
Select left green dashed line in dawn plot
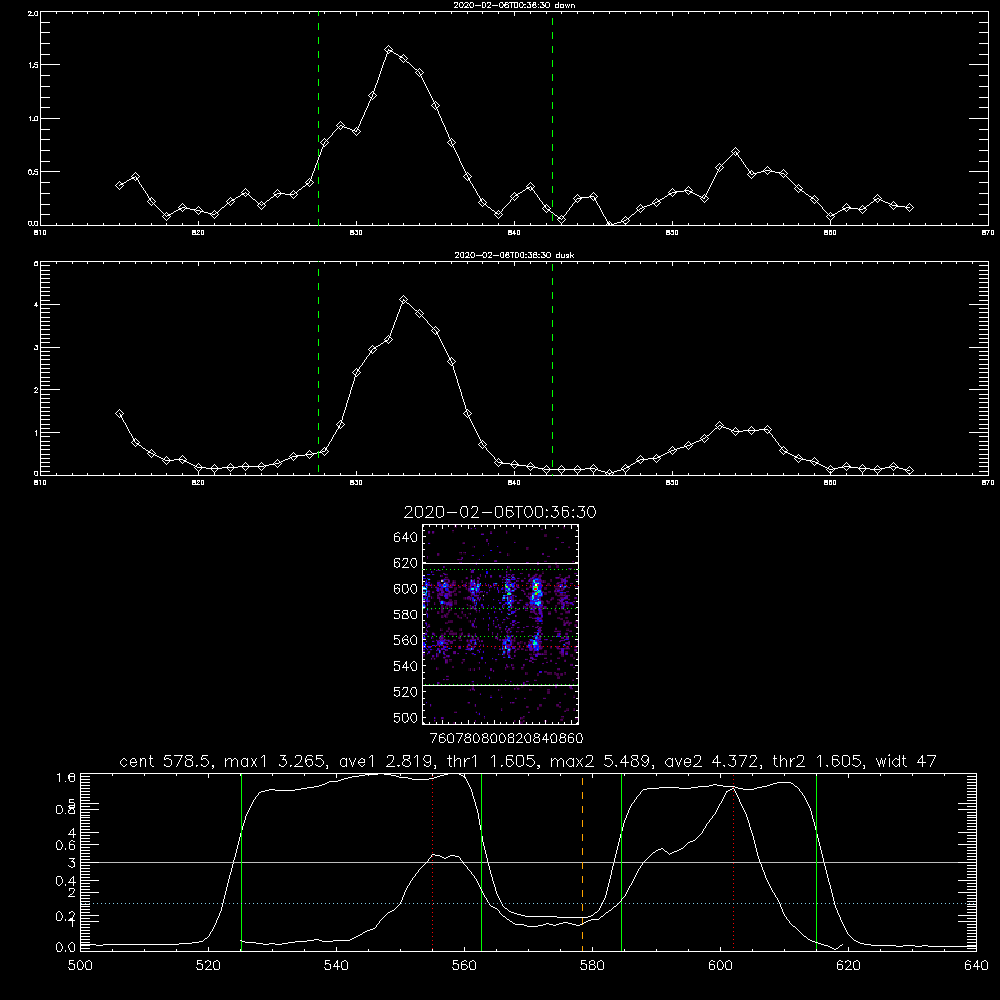tap(318, 119)
